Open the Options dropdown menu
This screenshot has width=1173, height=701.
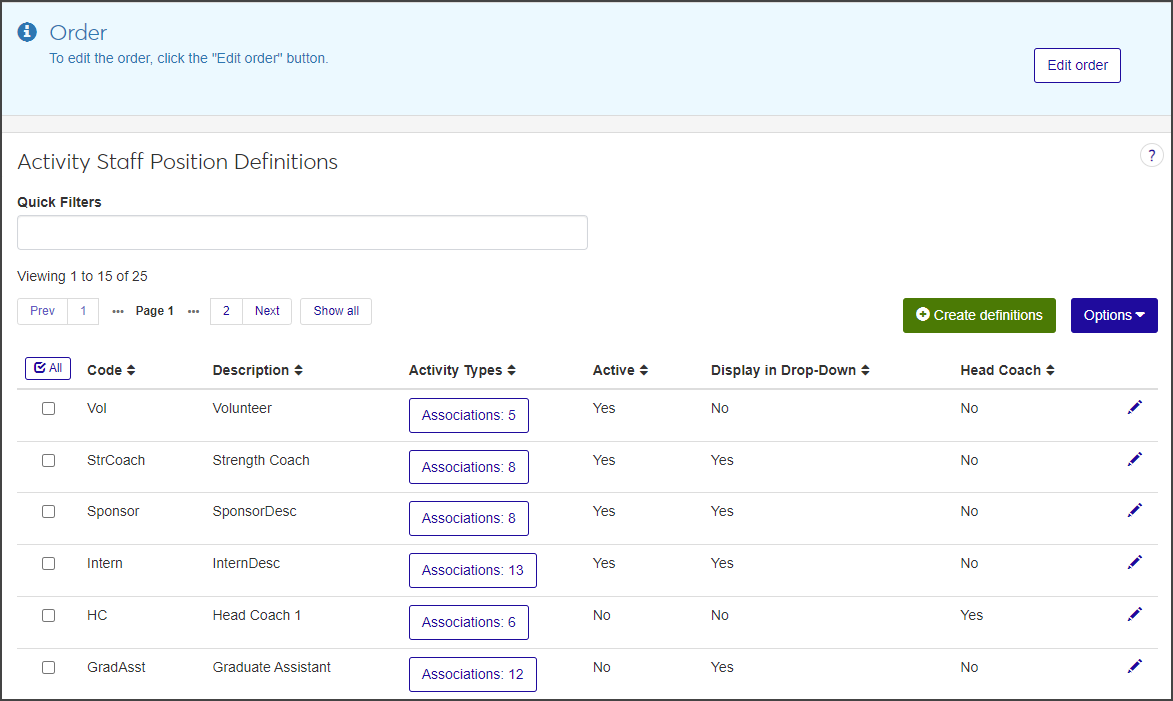pyautogui.click(x=1113, y=315)
